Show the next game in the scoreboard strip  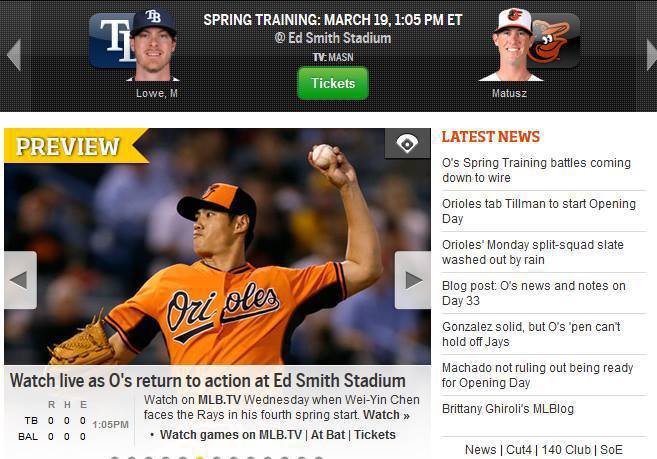tap(651, 54)
